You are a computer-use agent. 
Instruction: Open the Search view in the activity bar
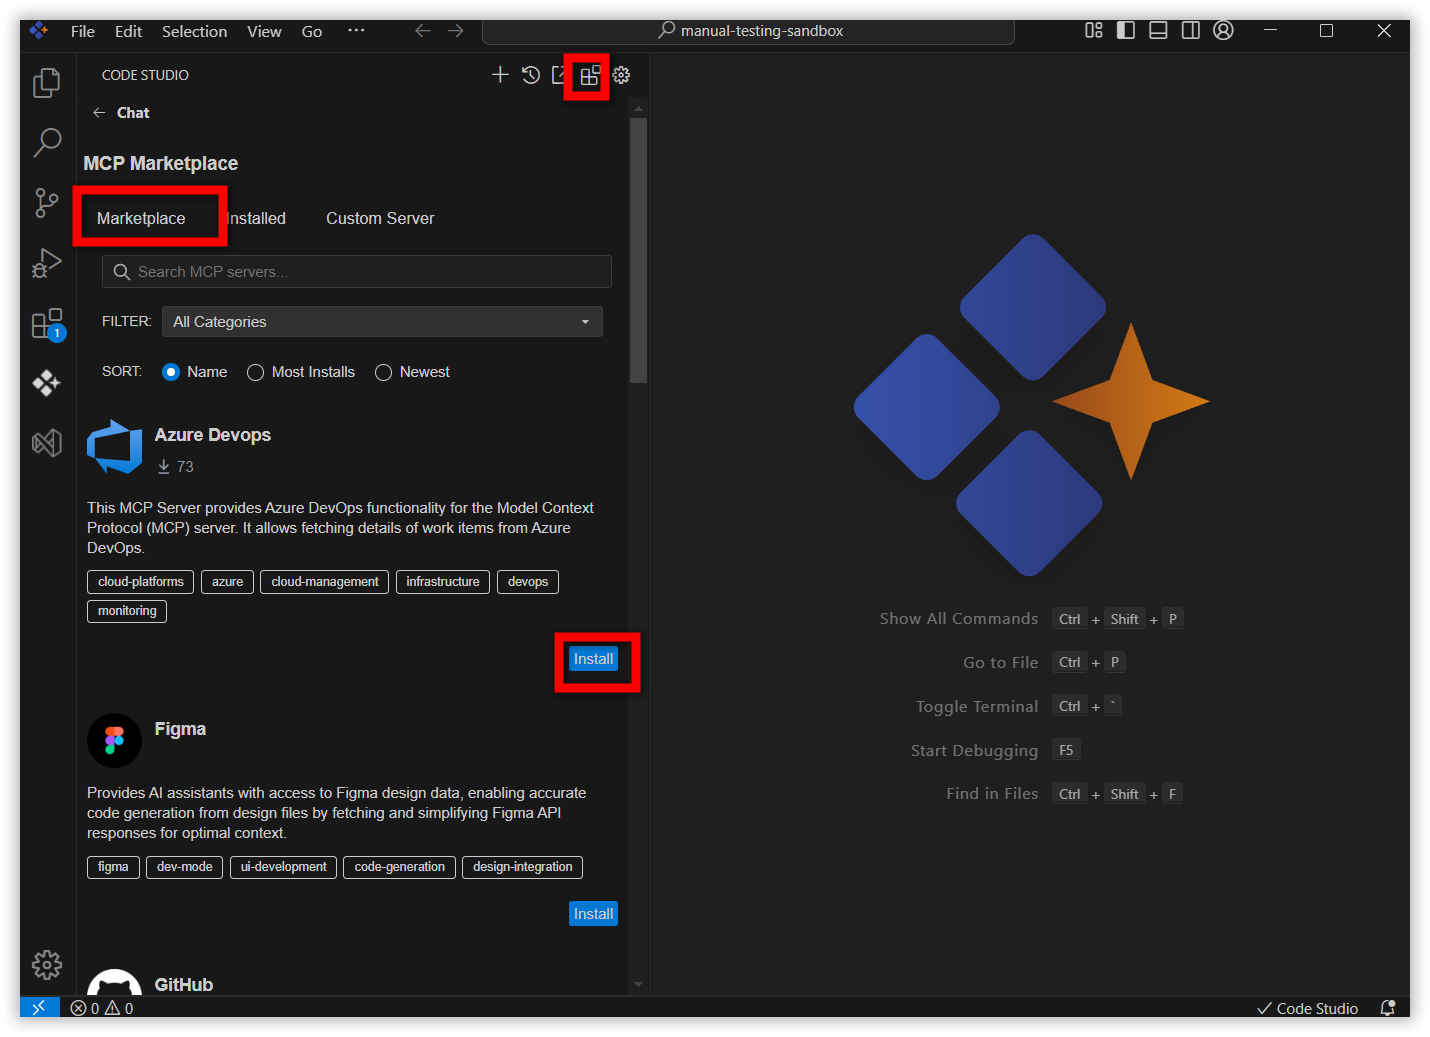pos(47,143)
